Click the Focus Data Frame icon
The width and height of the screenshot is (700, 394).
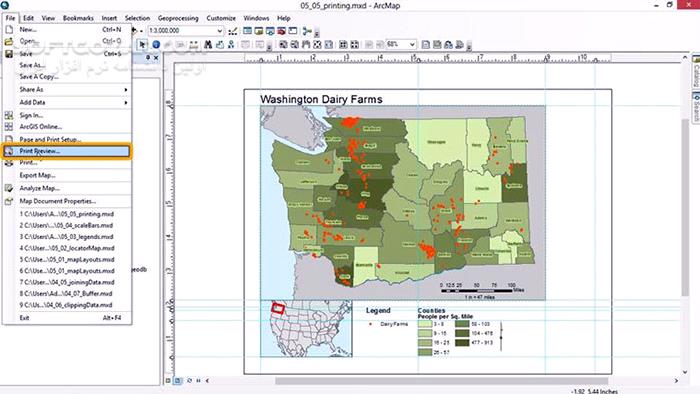437,44
